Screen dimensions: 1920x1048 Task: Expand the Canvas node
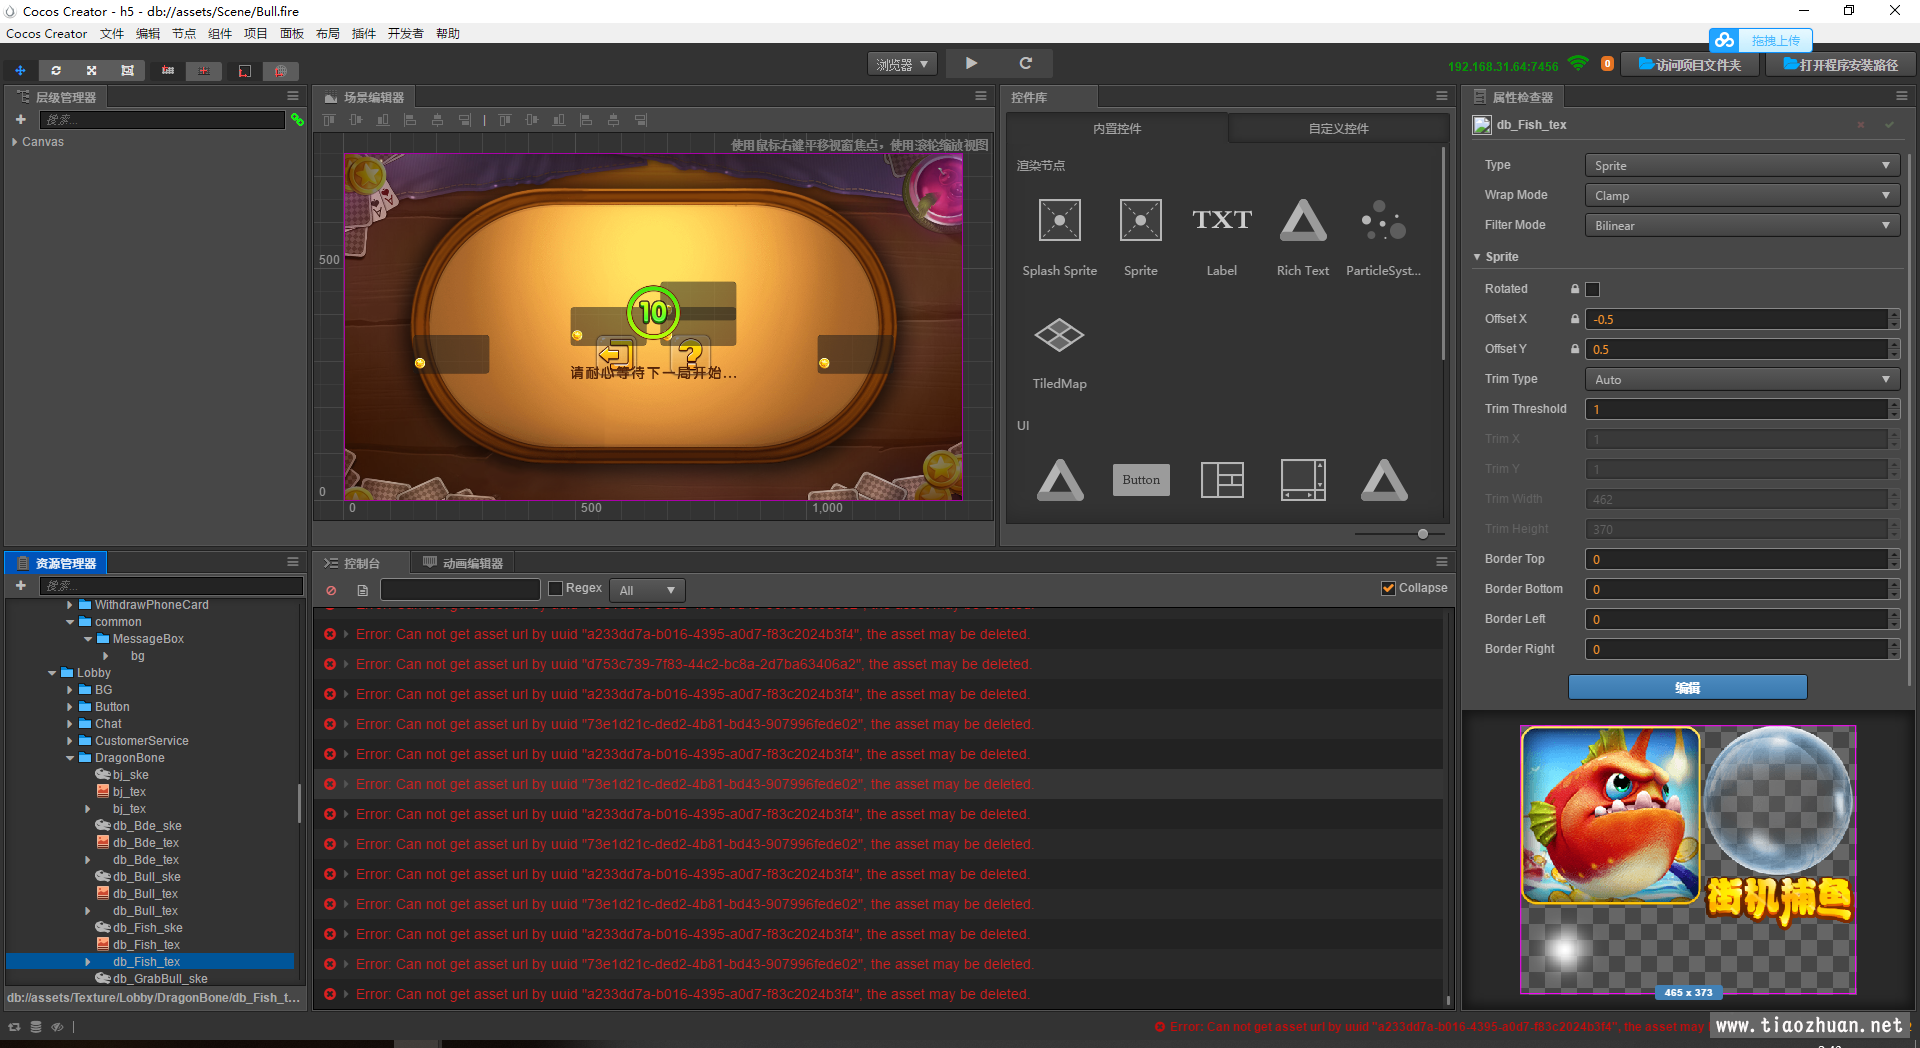tap(14, 142)
